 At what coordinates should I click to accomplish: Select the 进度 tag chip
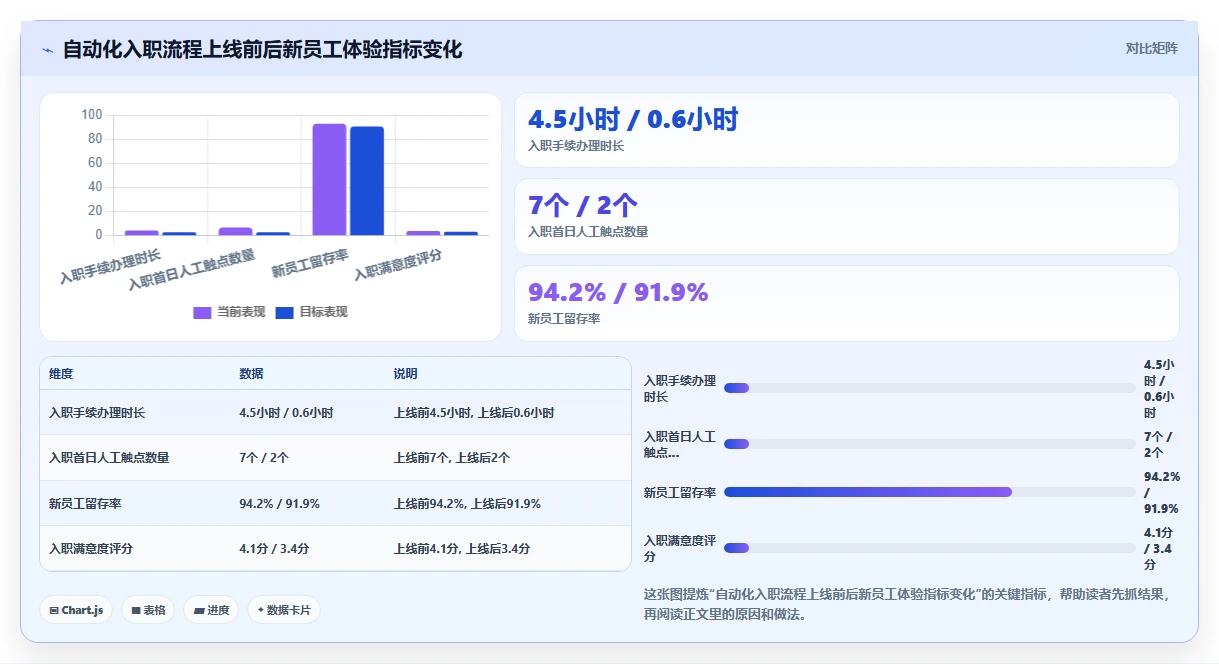pyautogui.click(x=211, y=610)
